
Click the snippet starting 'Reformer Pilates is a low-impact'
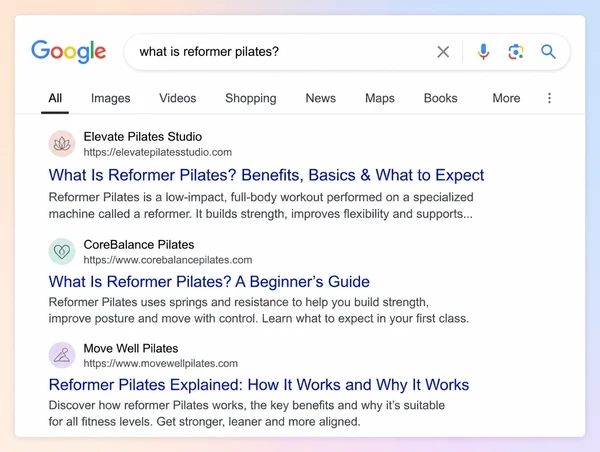click(261, 206)
